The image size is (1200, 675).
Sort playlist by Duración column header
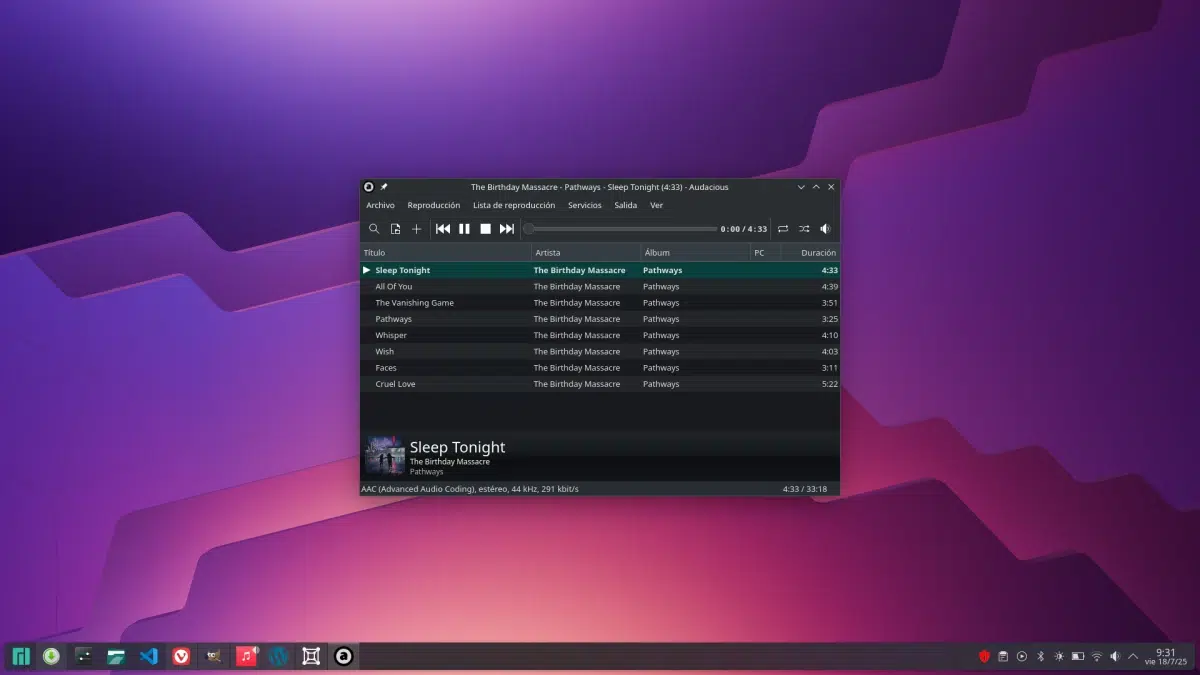817,253
